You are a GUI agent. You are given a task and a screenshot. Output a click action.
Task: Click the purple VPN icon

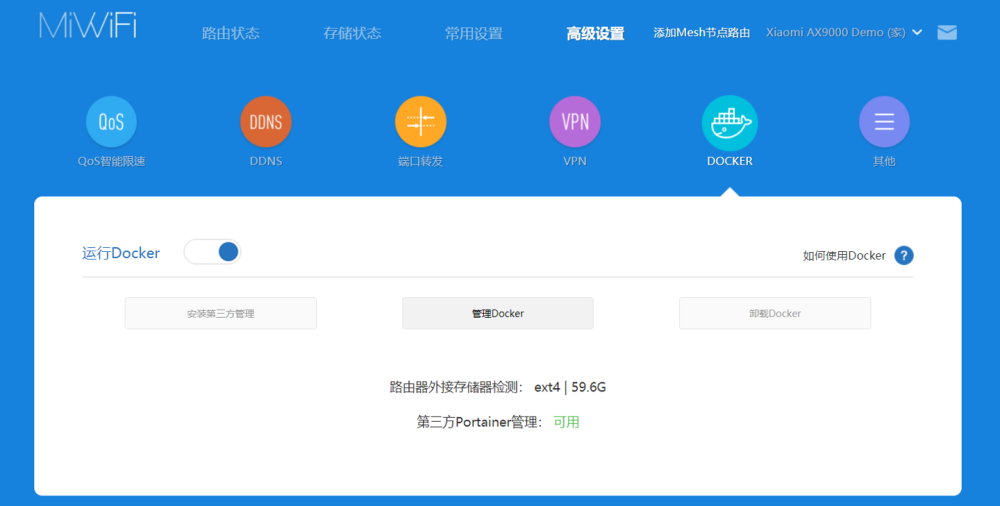pos(575,122)
